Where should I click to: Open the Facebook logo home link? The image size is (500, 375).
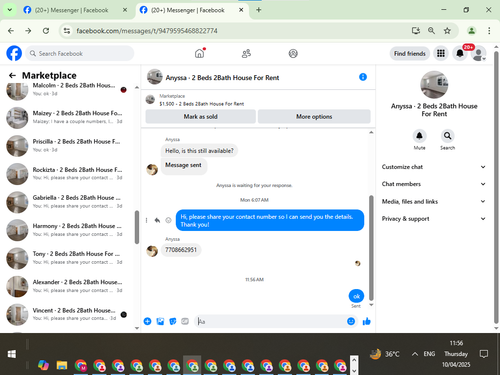14,53
